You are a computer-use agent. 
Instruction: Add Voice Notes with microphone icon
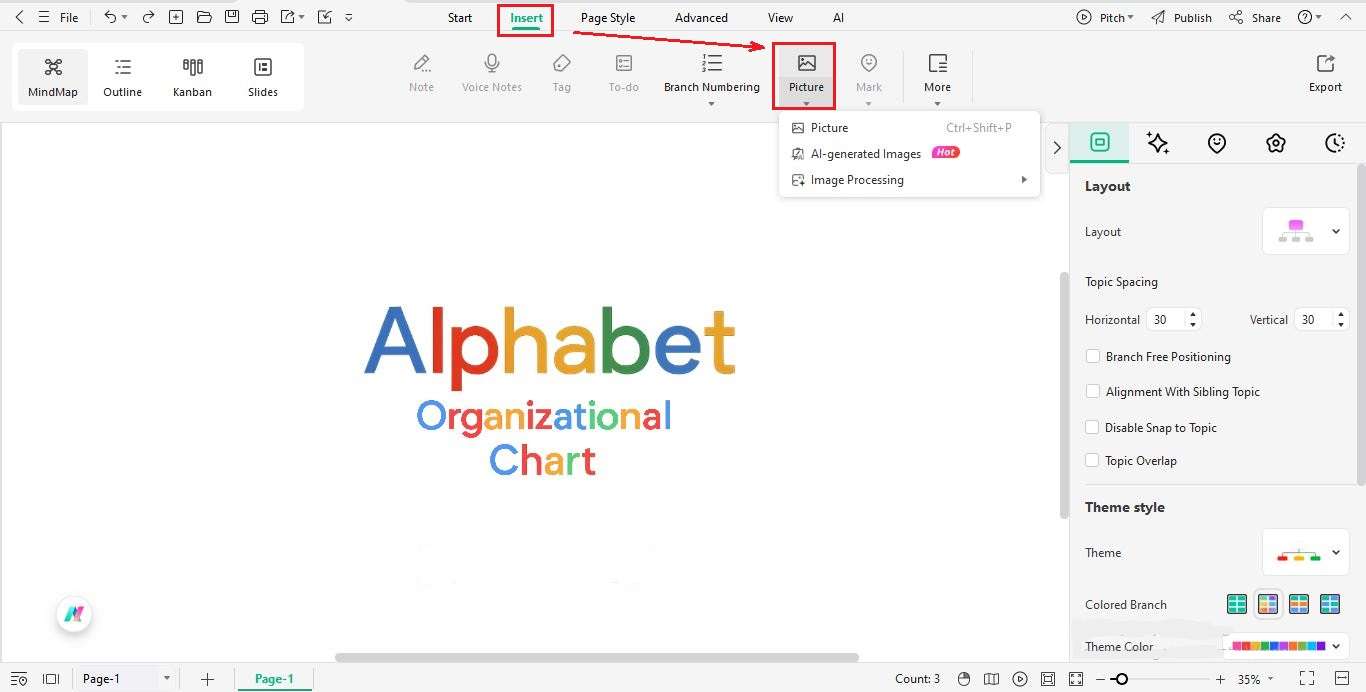pos(492,73)
